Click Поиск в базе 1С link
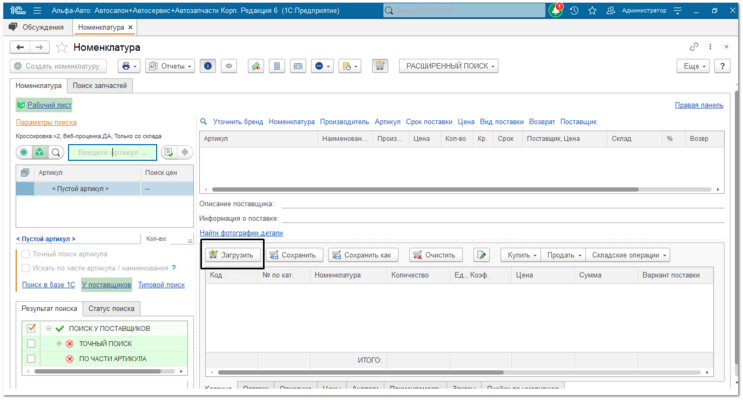Image resolution: width=743 pixels, height=400 pixels. click(48, 284)
